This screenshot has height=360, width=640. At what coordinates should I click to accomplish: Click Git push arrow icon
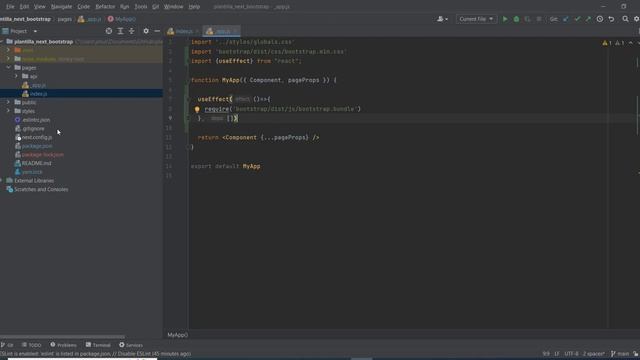point(588,19)
